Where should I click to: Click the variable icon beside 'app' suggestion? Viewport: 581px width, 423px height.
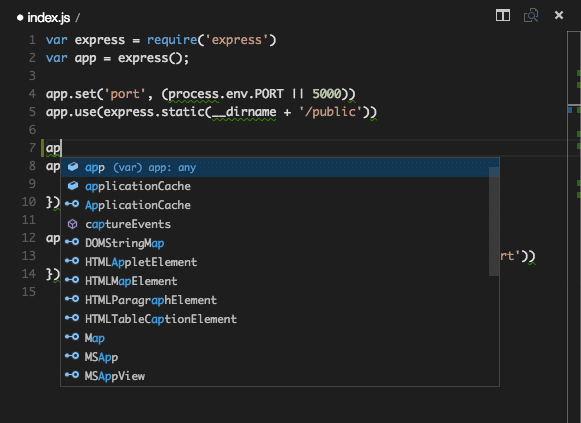coord(73,167)
